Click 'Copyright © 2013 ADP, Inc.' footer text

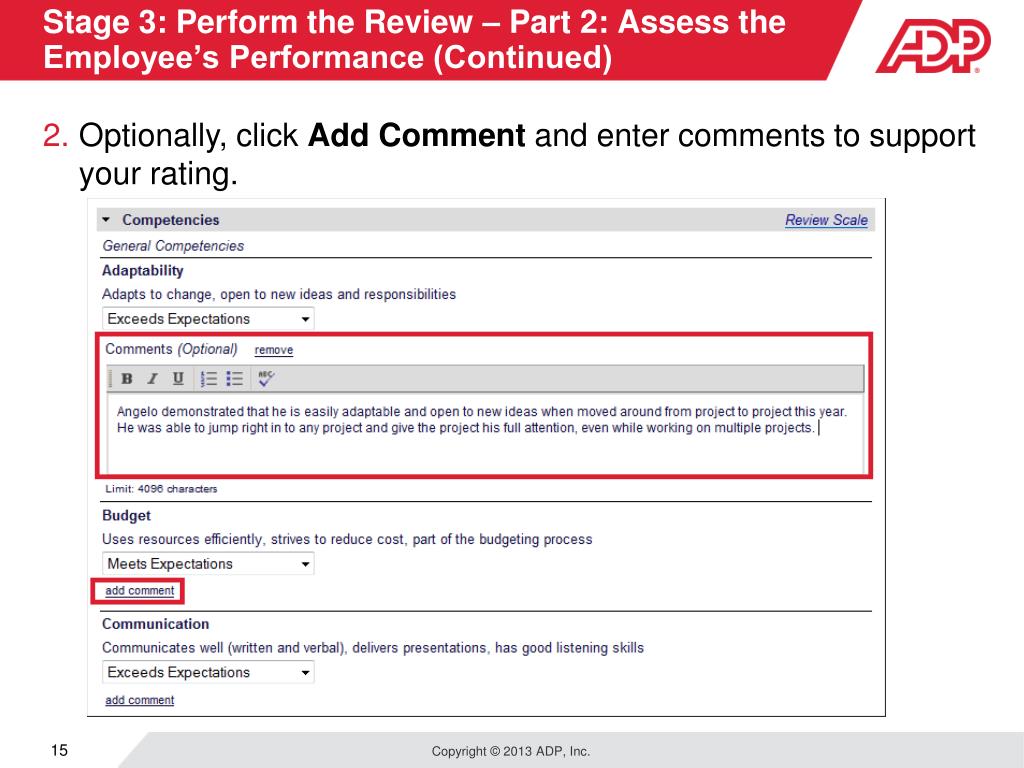click(x=511, y=751)
